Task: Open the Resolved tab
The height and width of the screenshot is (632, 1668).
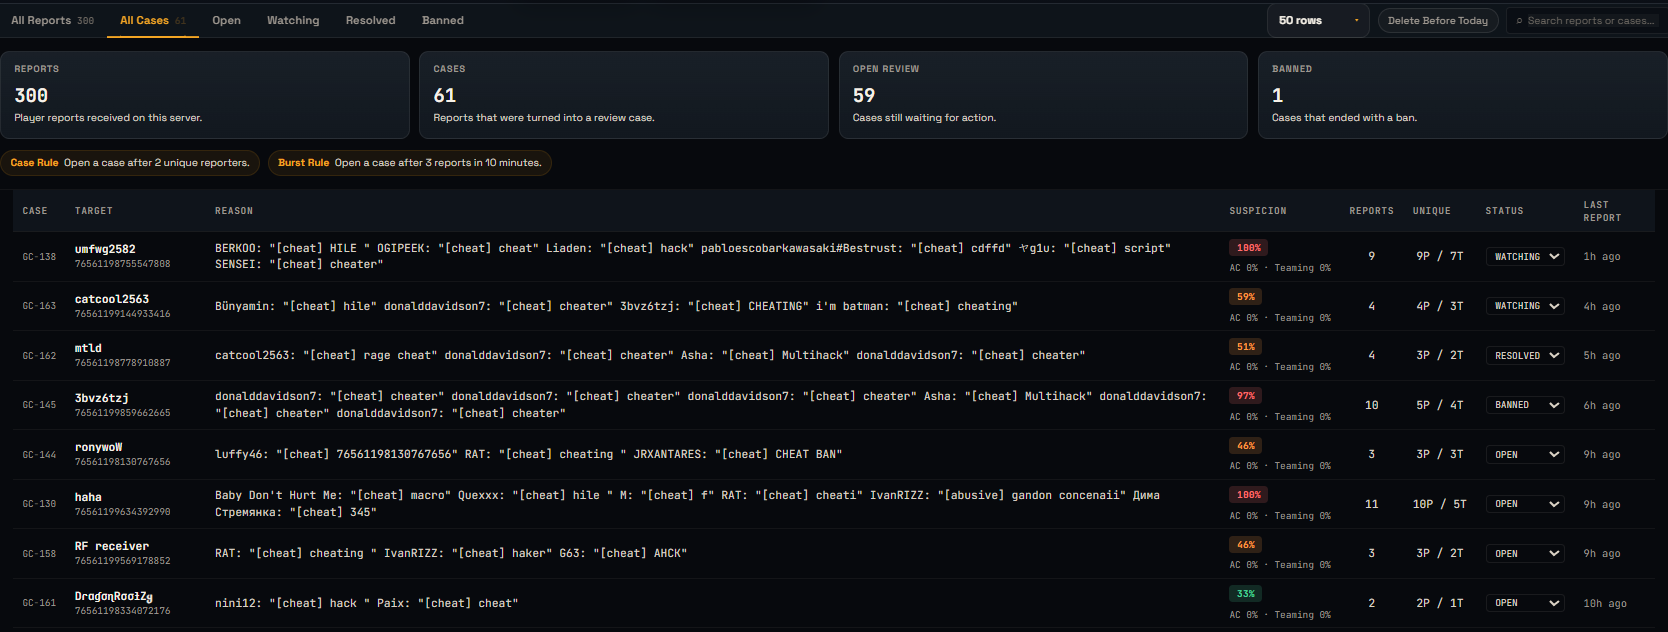Action: (x=370, y=20)
